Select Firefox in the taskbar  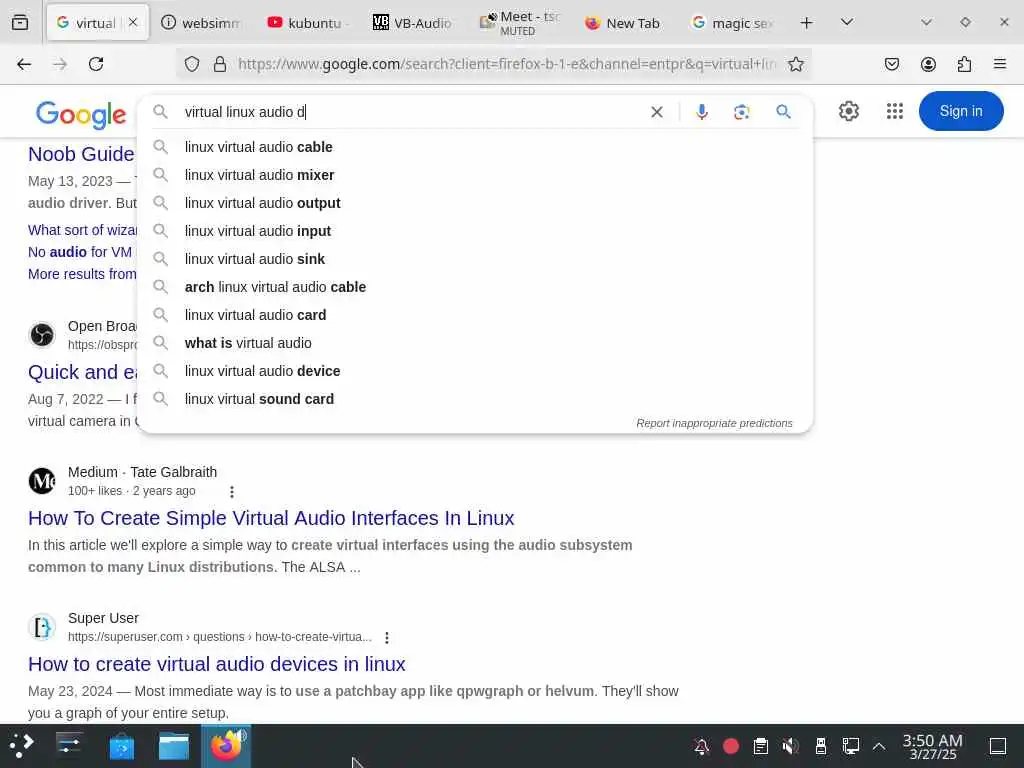pos(226,746)
